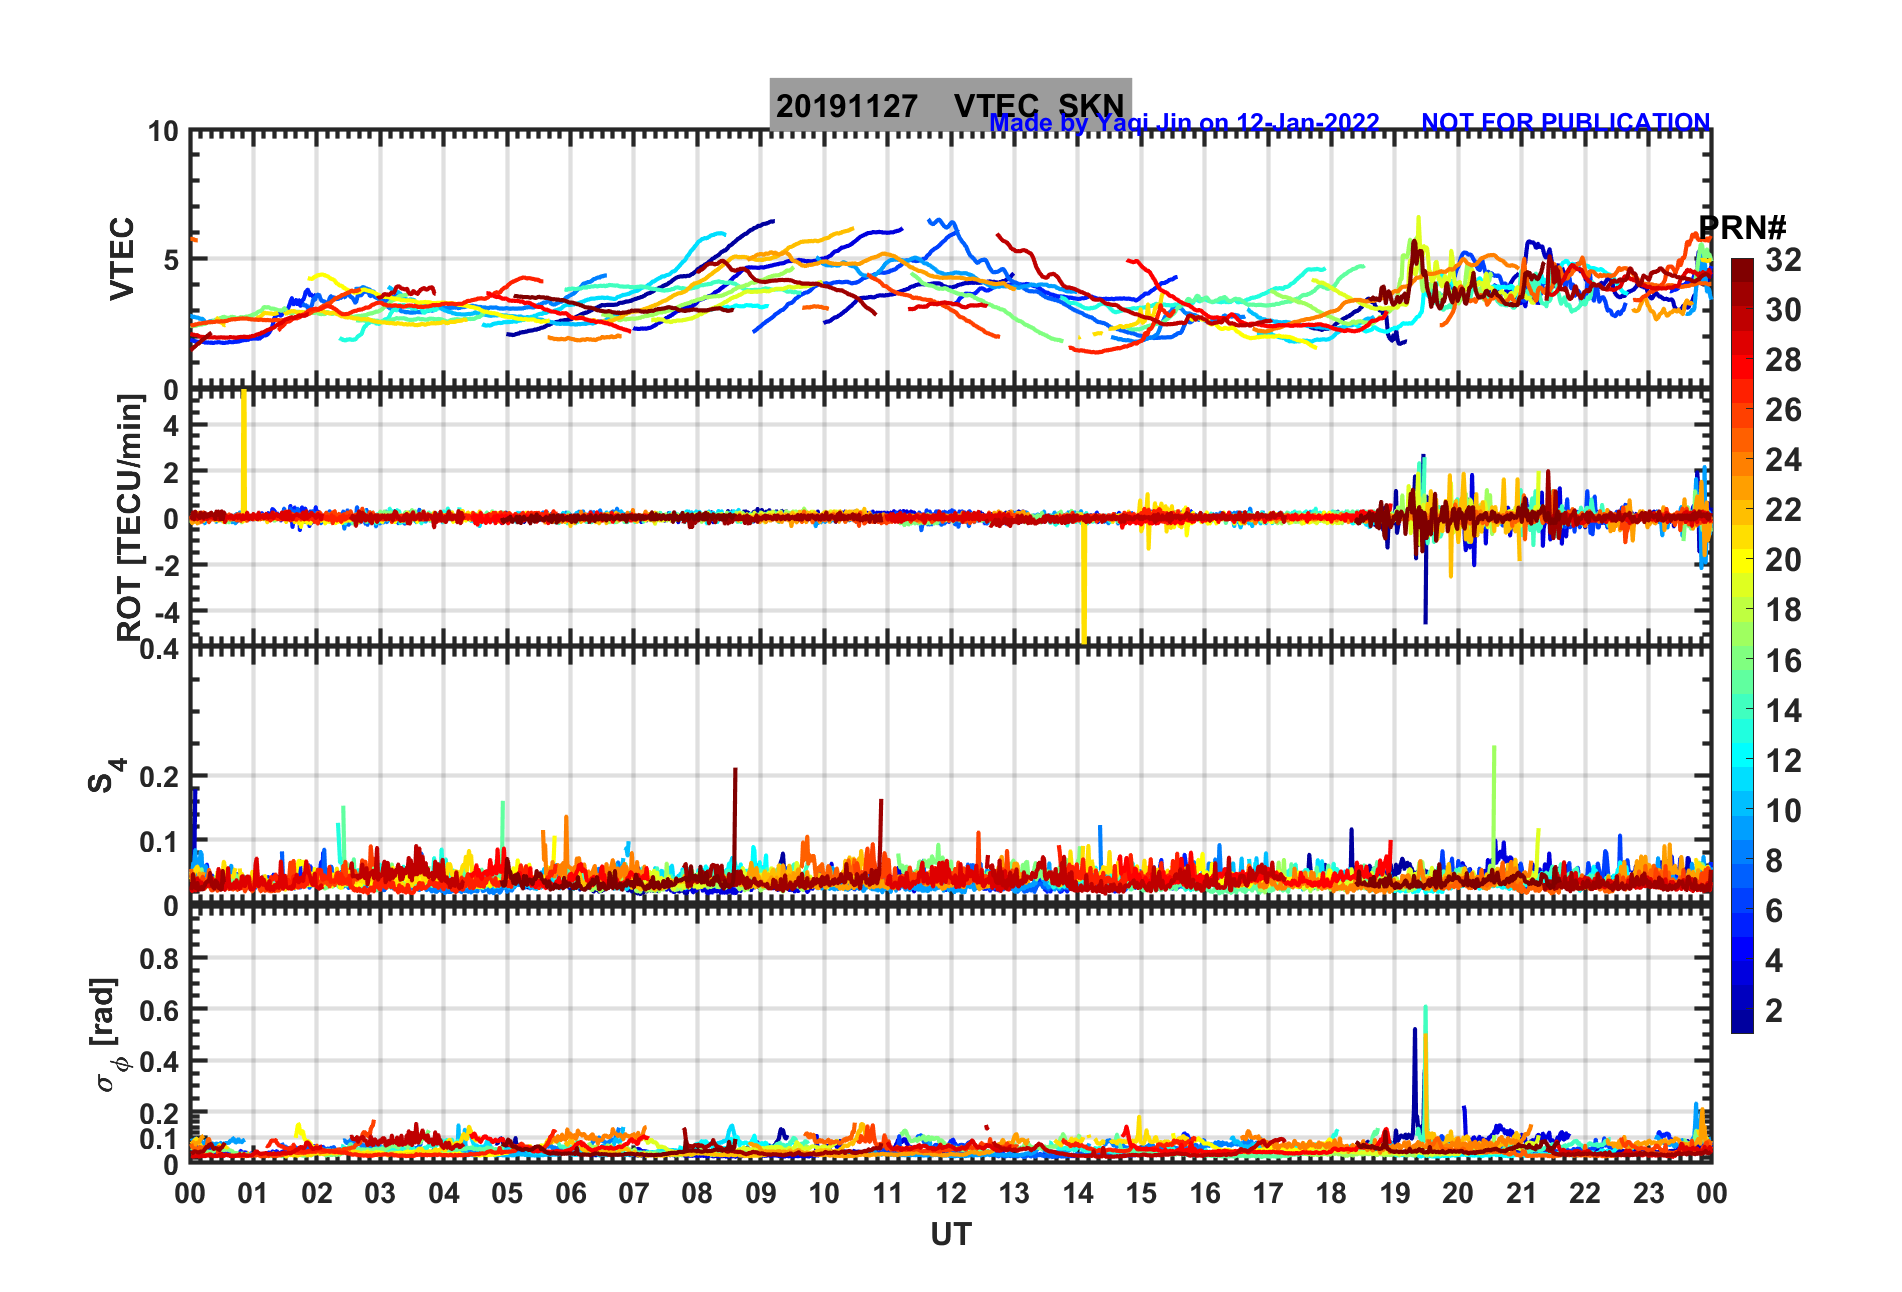Image resolution: width=1902 pixels, height=1292 pixels.
Task: Click the S4 axis tick label 0.2
Action: tap(160, 776)
